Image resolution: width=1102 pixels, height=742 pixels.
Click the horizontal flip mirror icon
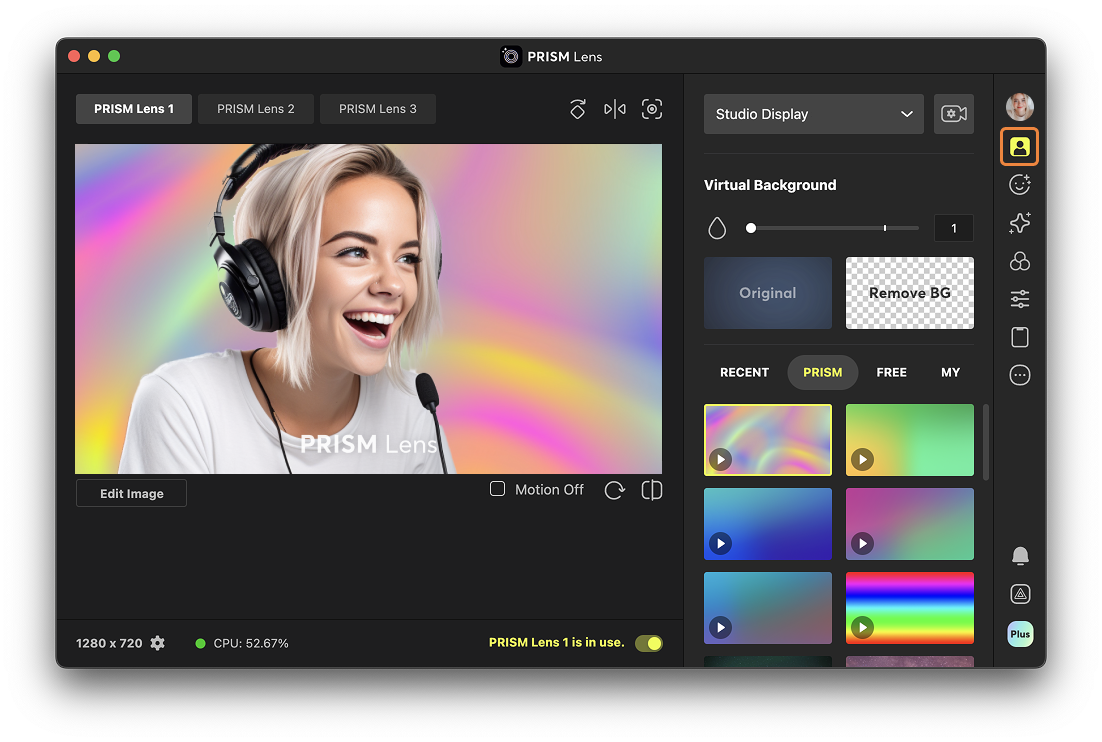tap(615, 109)
